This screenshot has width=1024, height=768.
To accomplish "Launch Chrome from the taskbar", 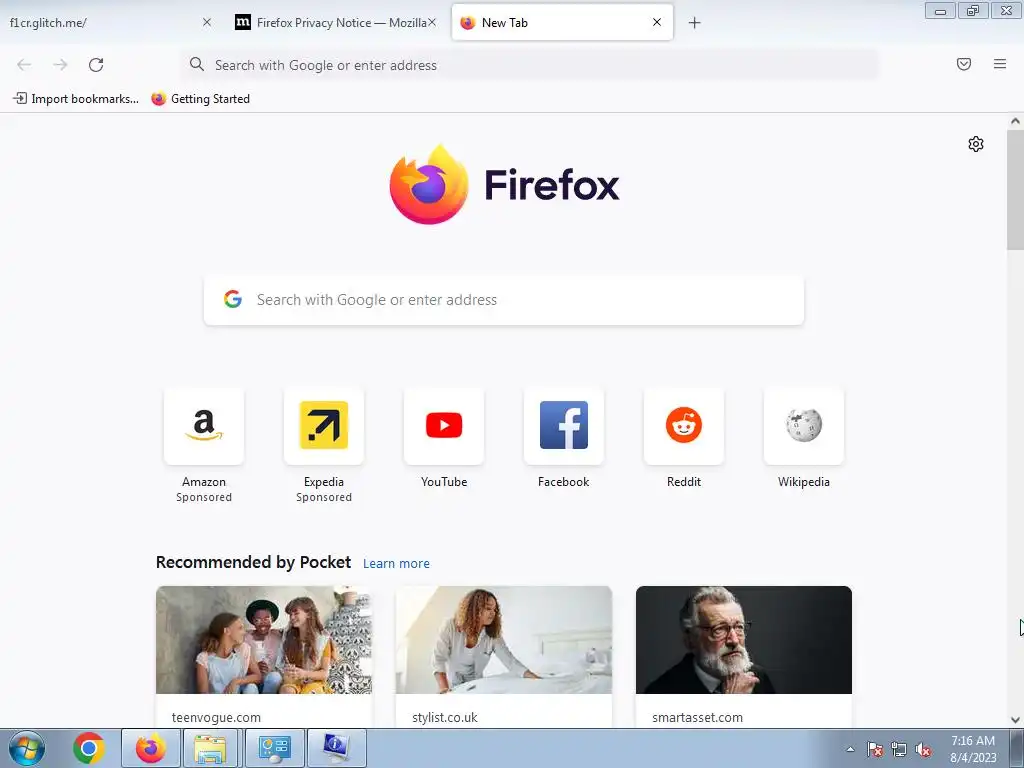I will click(x=89, y=748).
